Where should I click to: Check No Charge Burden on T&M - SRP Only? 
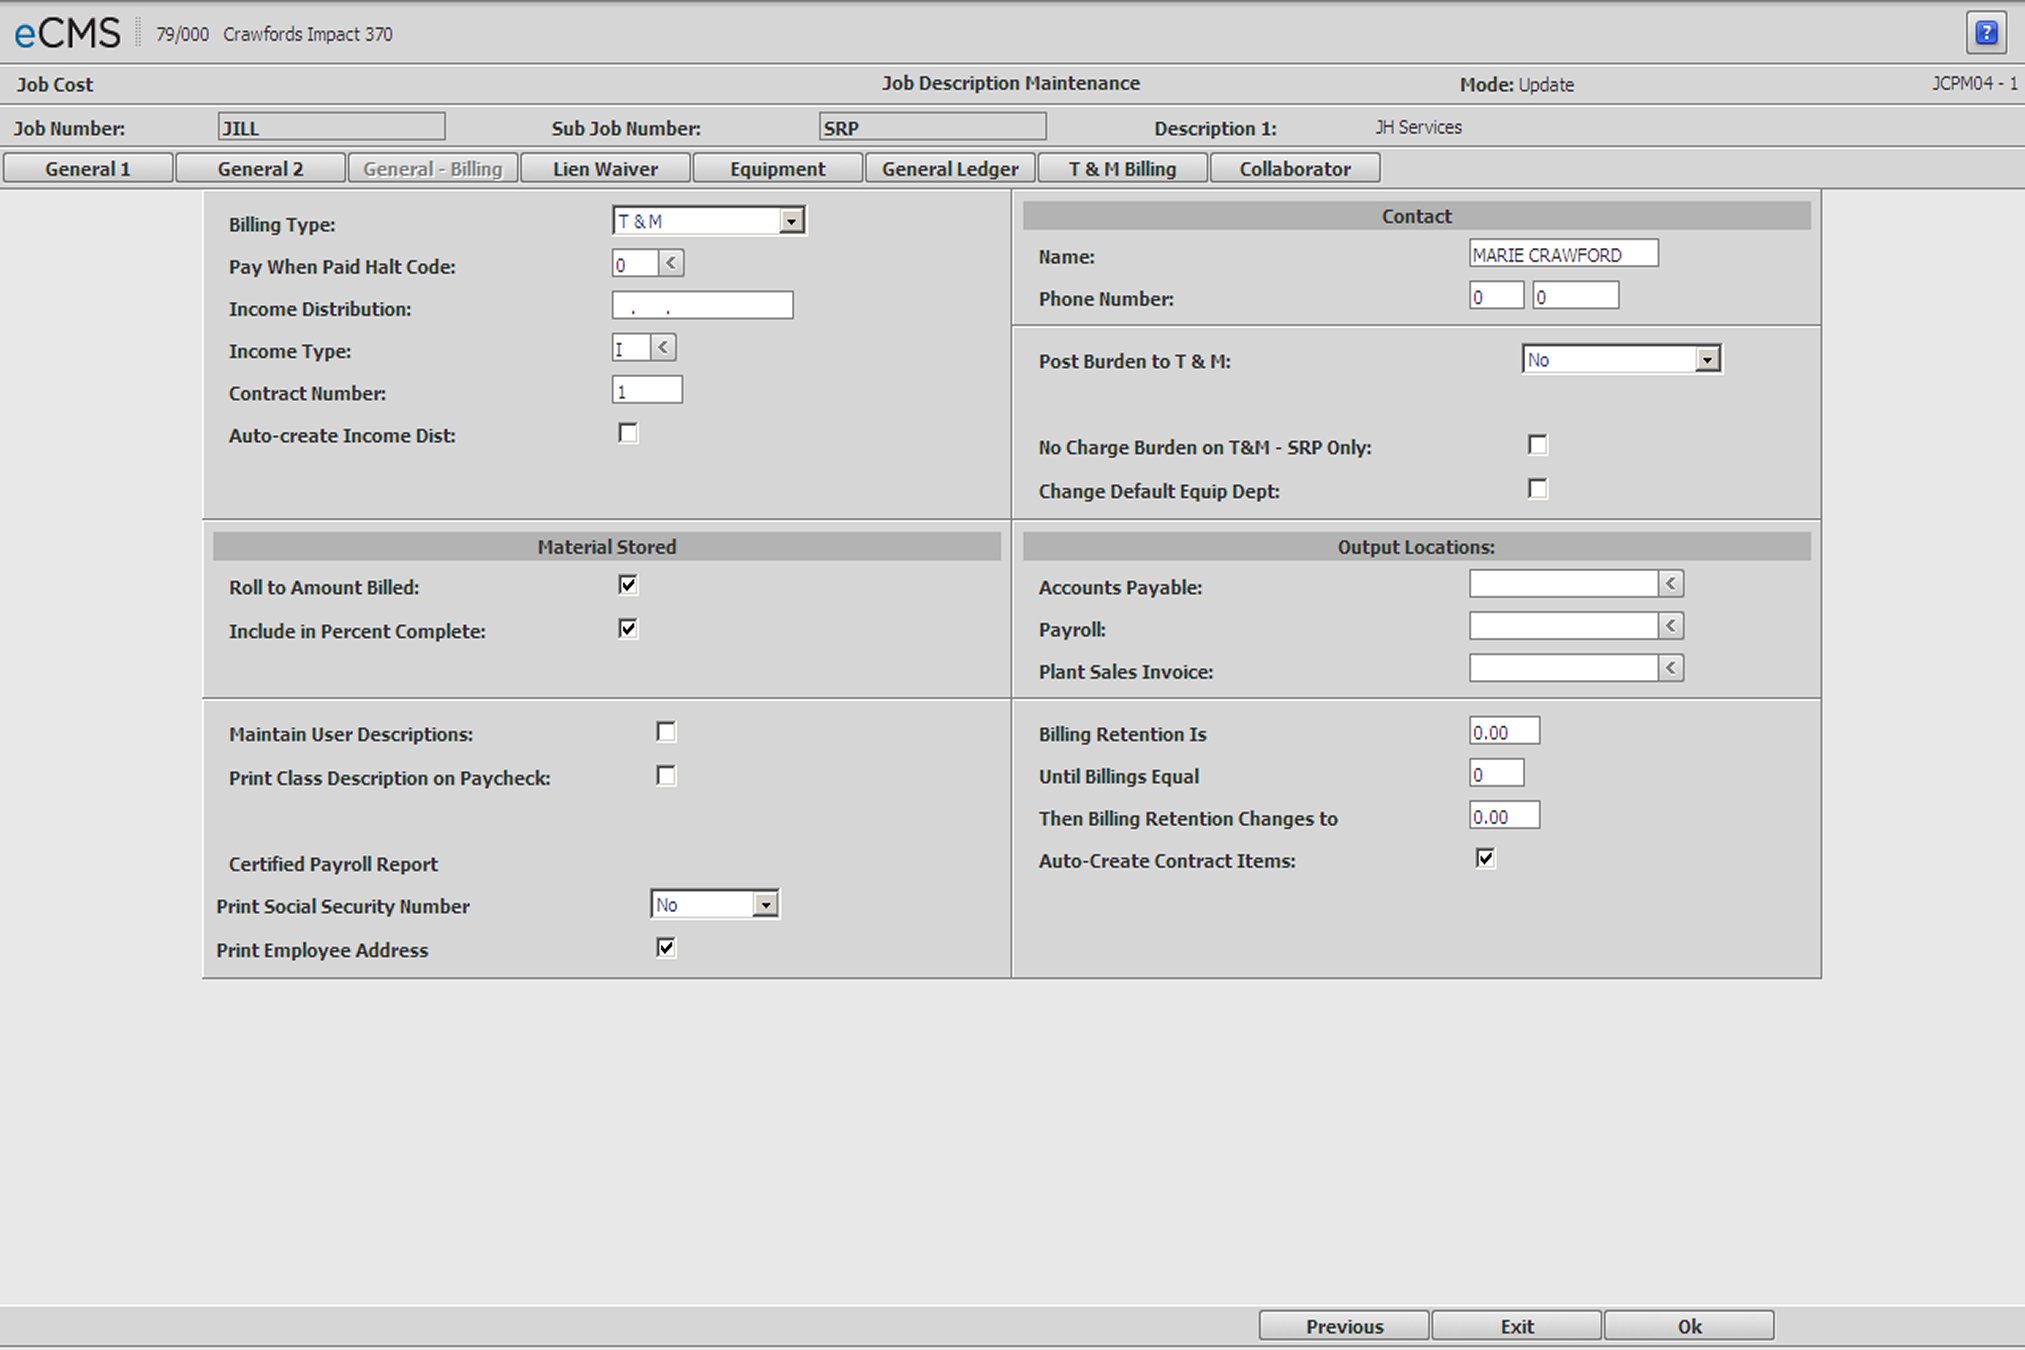tap(1538, 445)
